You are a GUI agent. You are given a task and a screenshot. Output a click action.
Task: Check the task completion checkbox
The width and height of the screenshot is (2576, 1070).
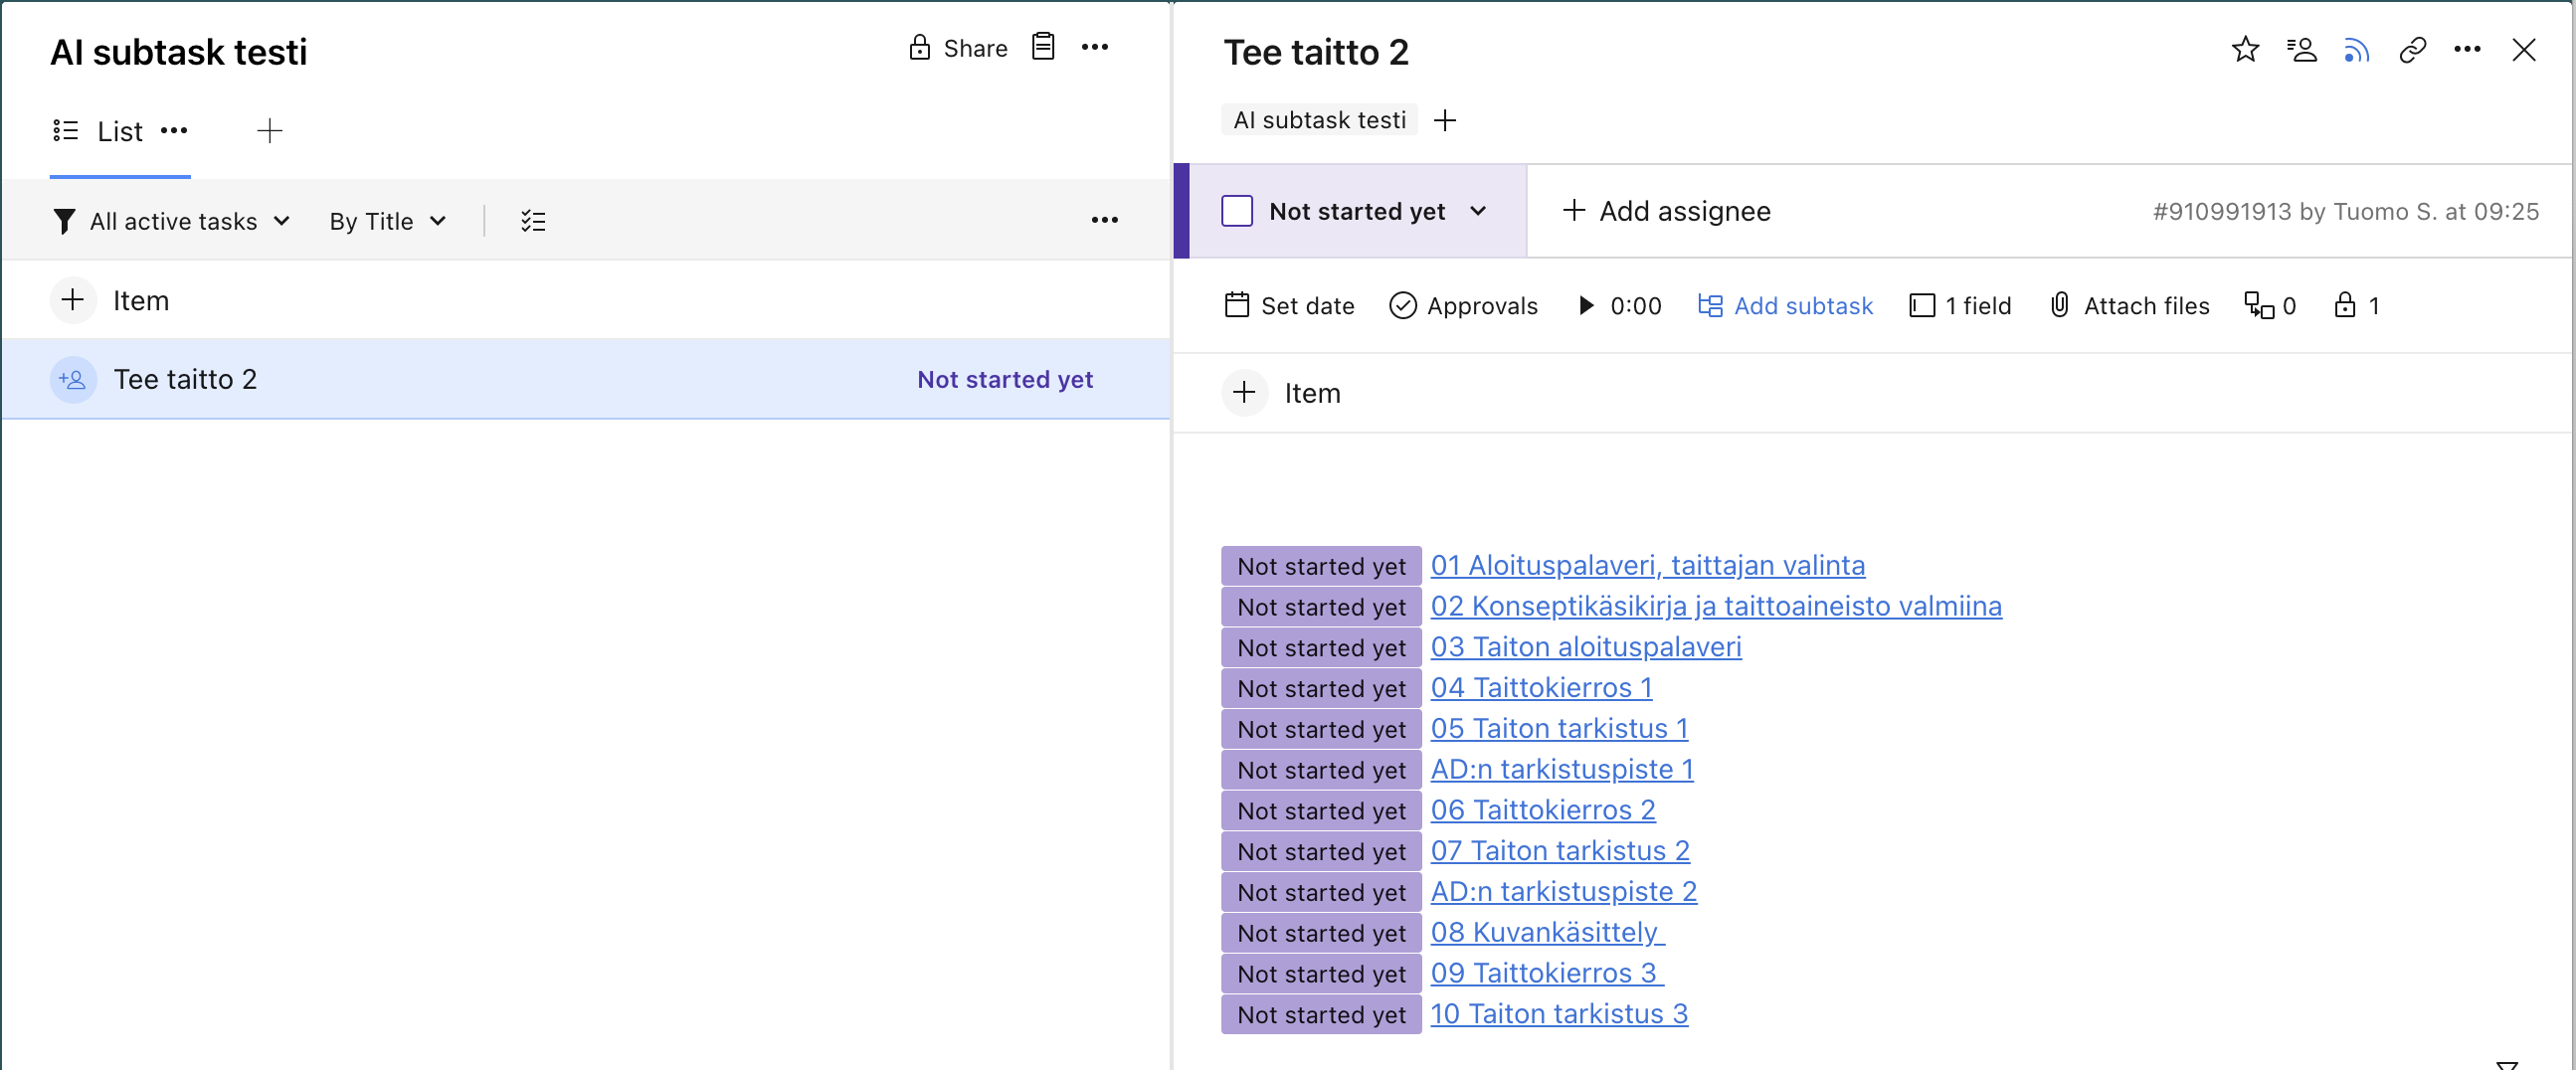[1237, 211]
